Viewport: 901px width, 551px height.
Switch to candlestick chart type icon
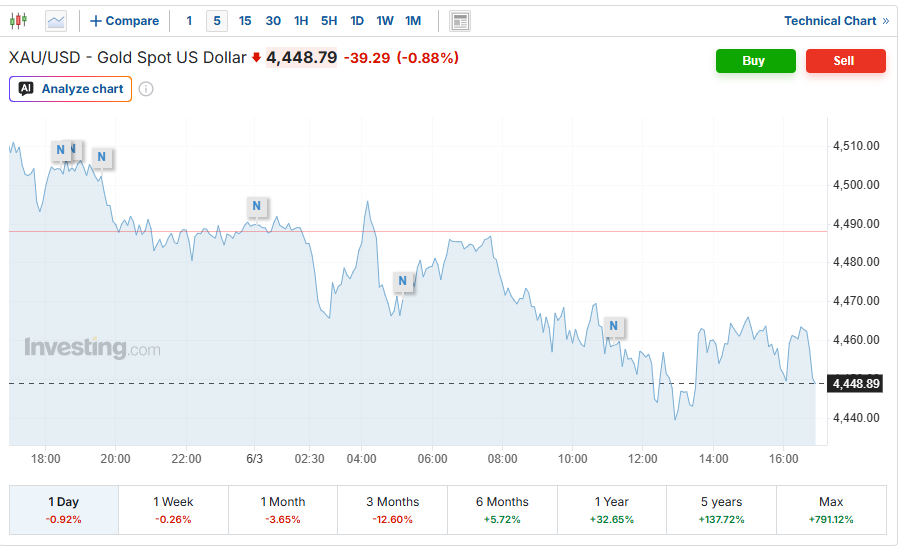click(18, 21)
